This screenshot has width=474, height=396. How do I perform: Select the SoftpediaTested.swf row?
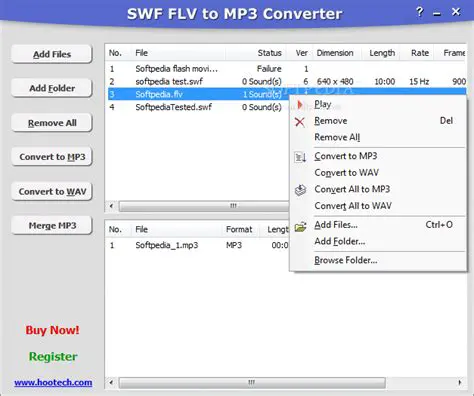pyautogui.click(x=198, y=107)
